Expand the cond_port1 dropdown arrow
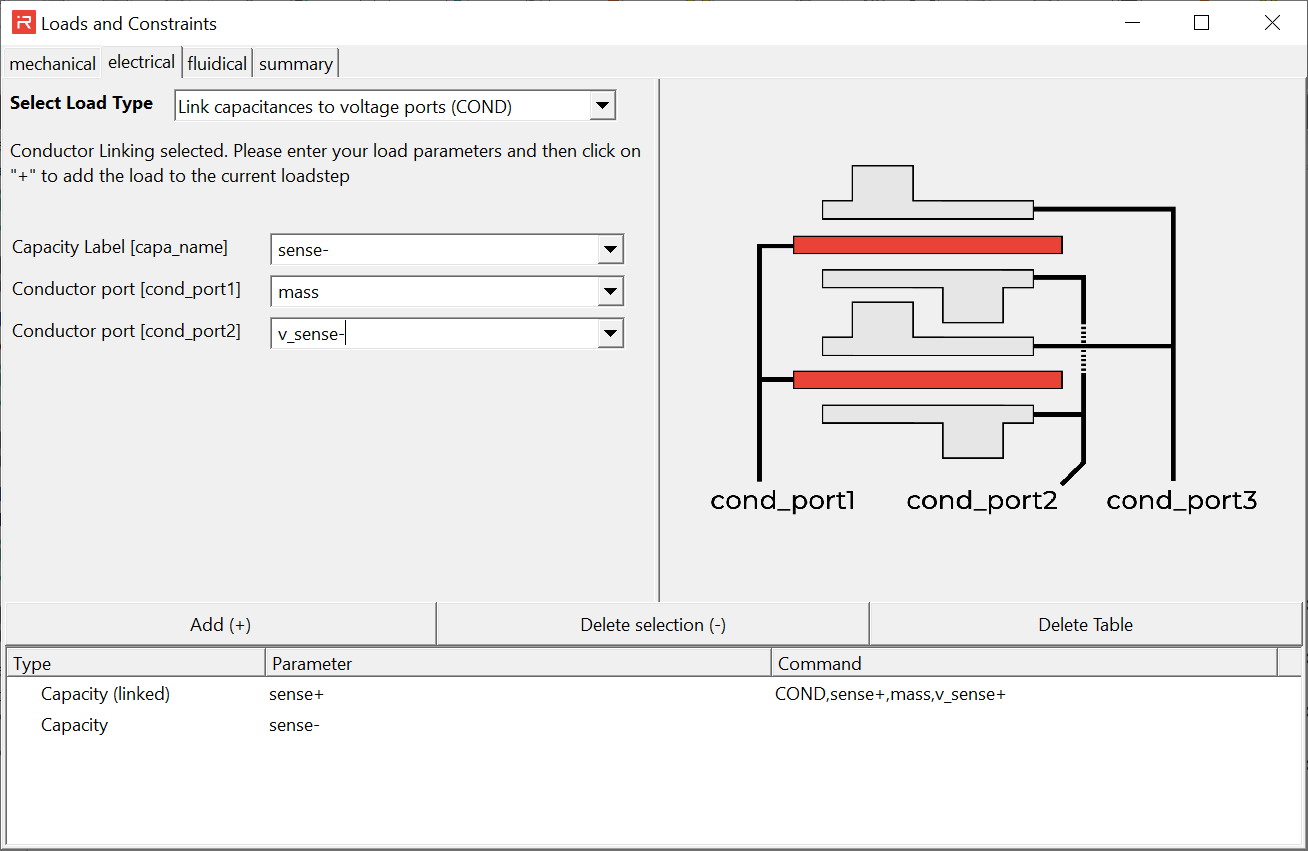The width and height of the screenshot is (1308, 851). click(x=609, y=292)
